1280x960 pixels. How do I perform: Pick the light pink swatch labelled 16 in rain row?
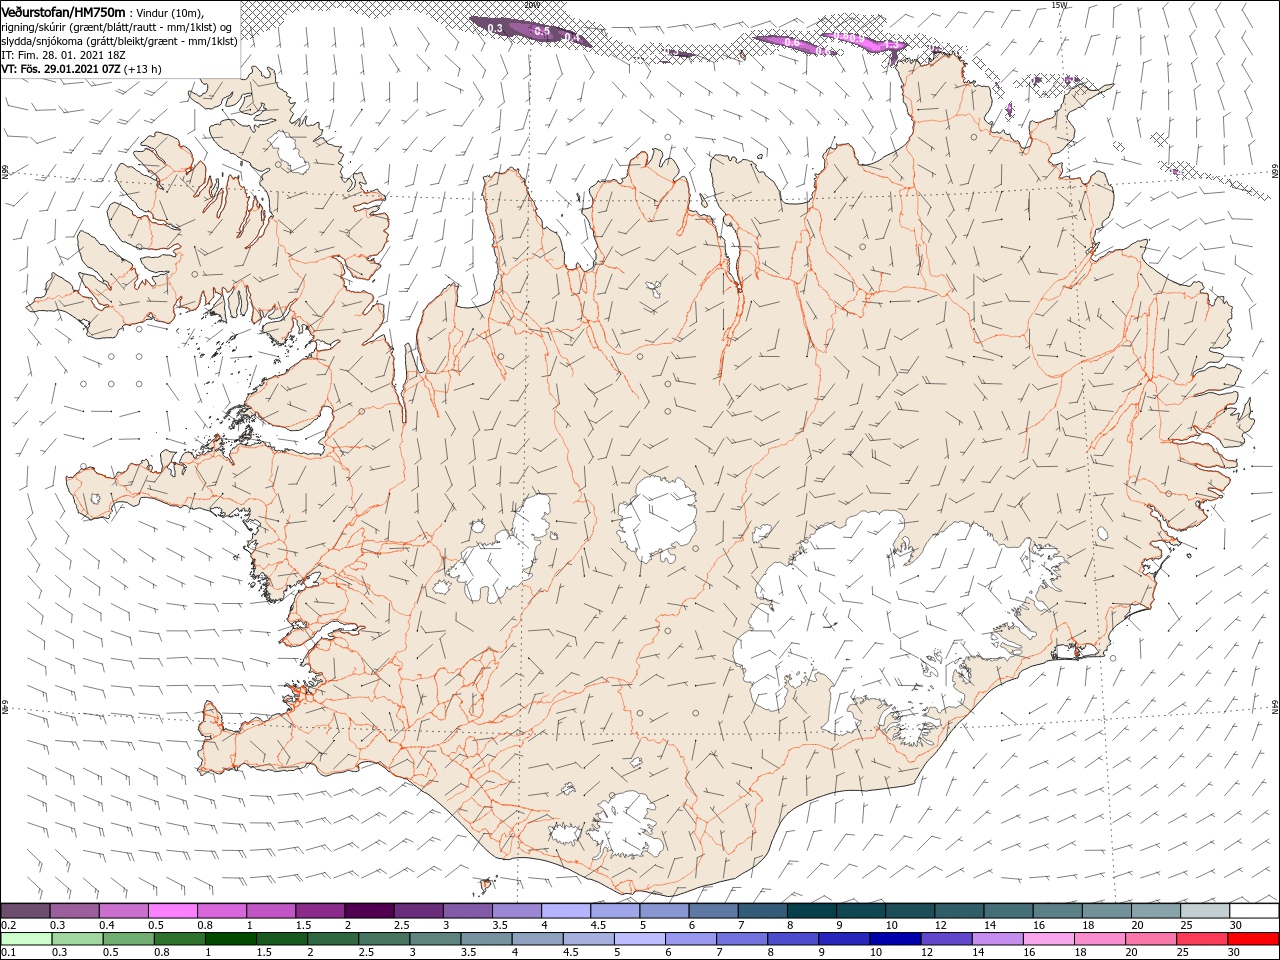1048,939
